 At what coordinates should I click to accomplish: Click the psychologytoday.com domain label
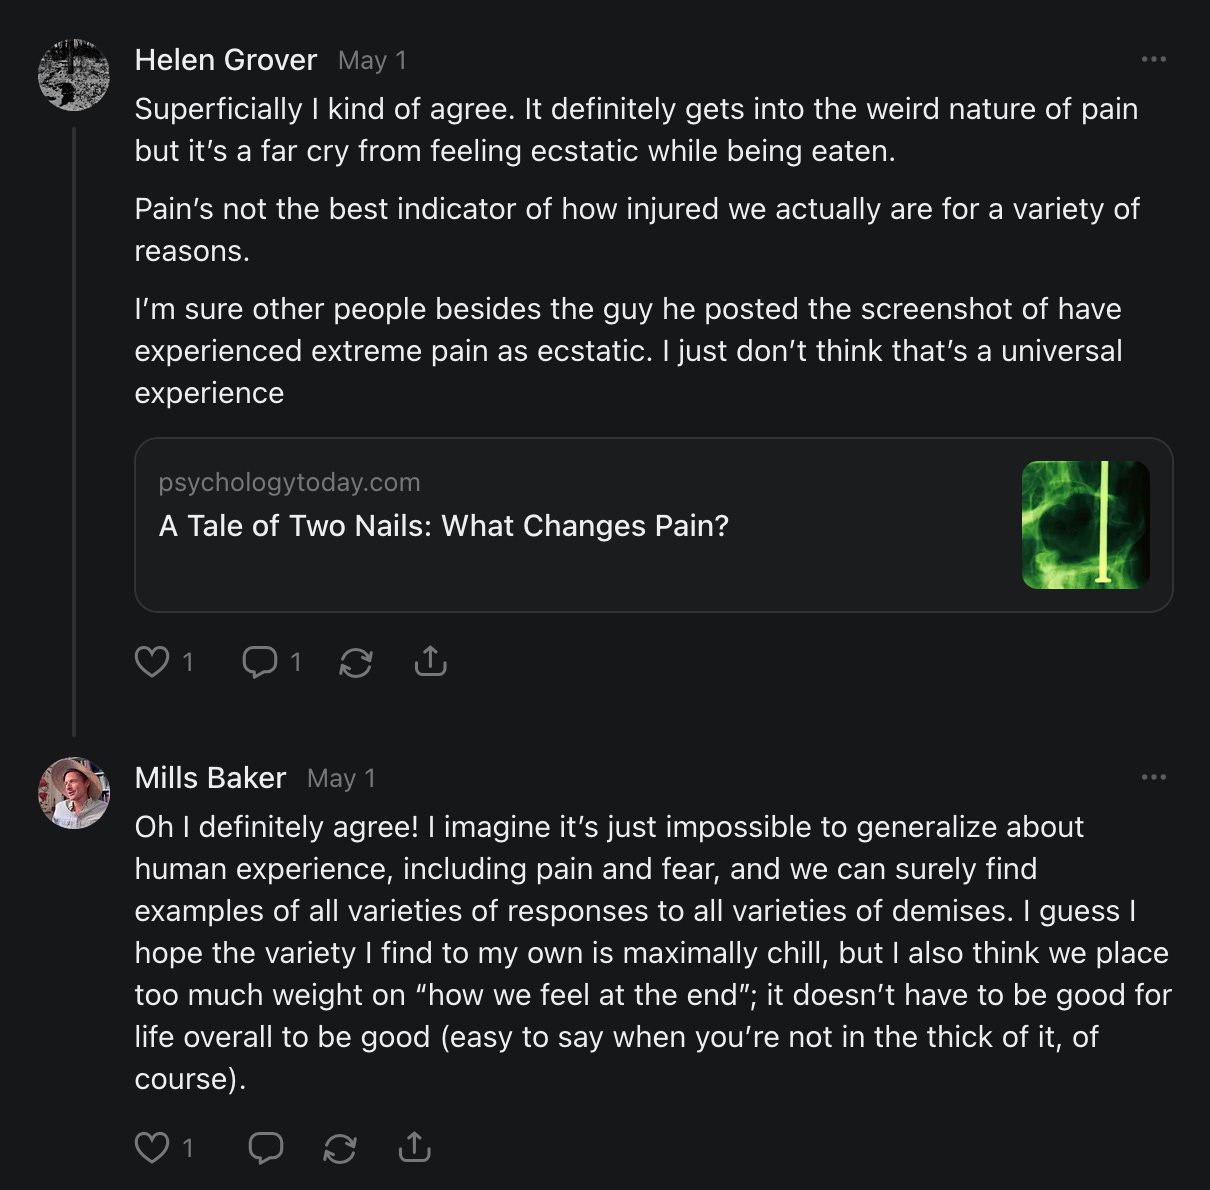(289, 482)
